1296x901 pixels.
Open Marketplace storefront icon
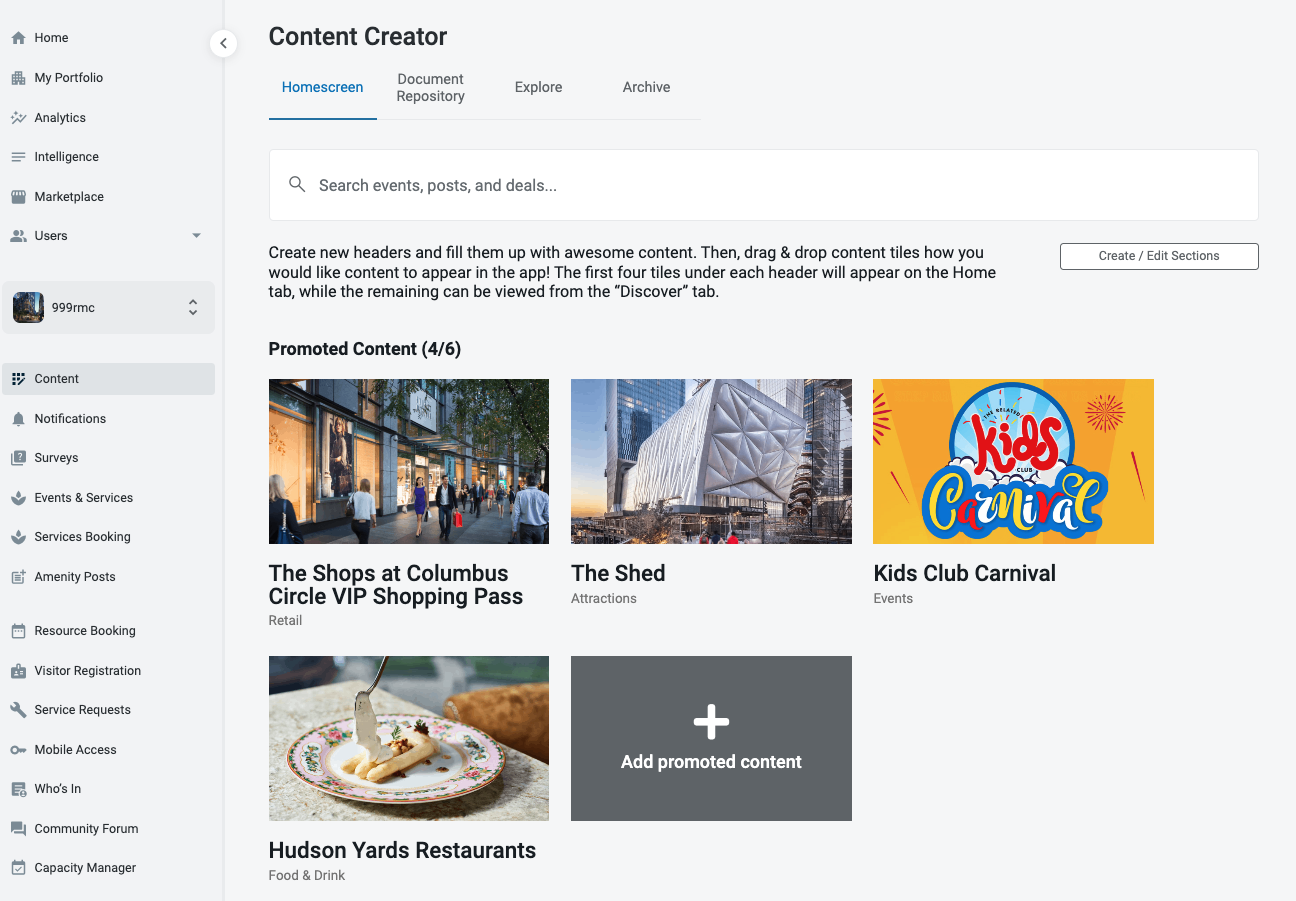click(x=18, y=197)
